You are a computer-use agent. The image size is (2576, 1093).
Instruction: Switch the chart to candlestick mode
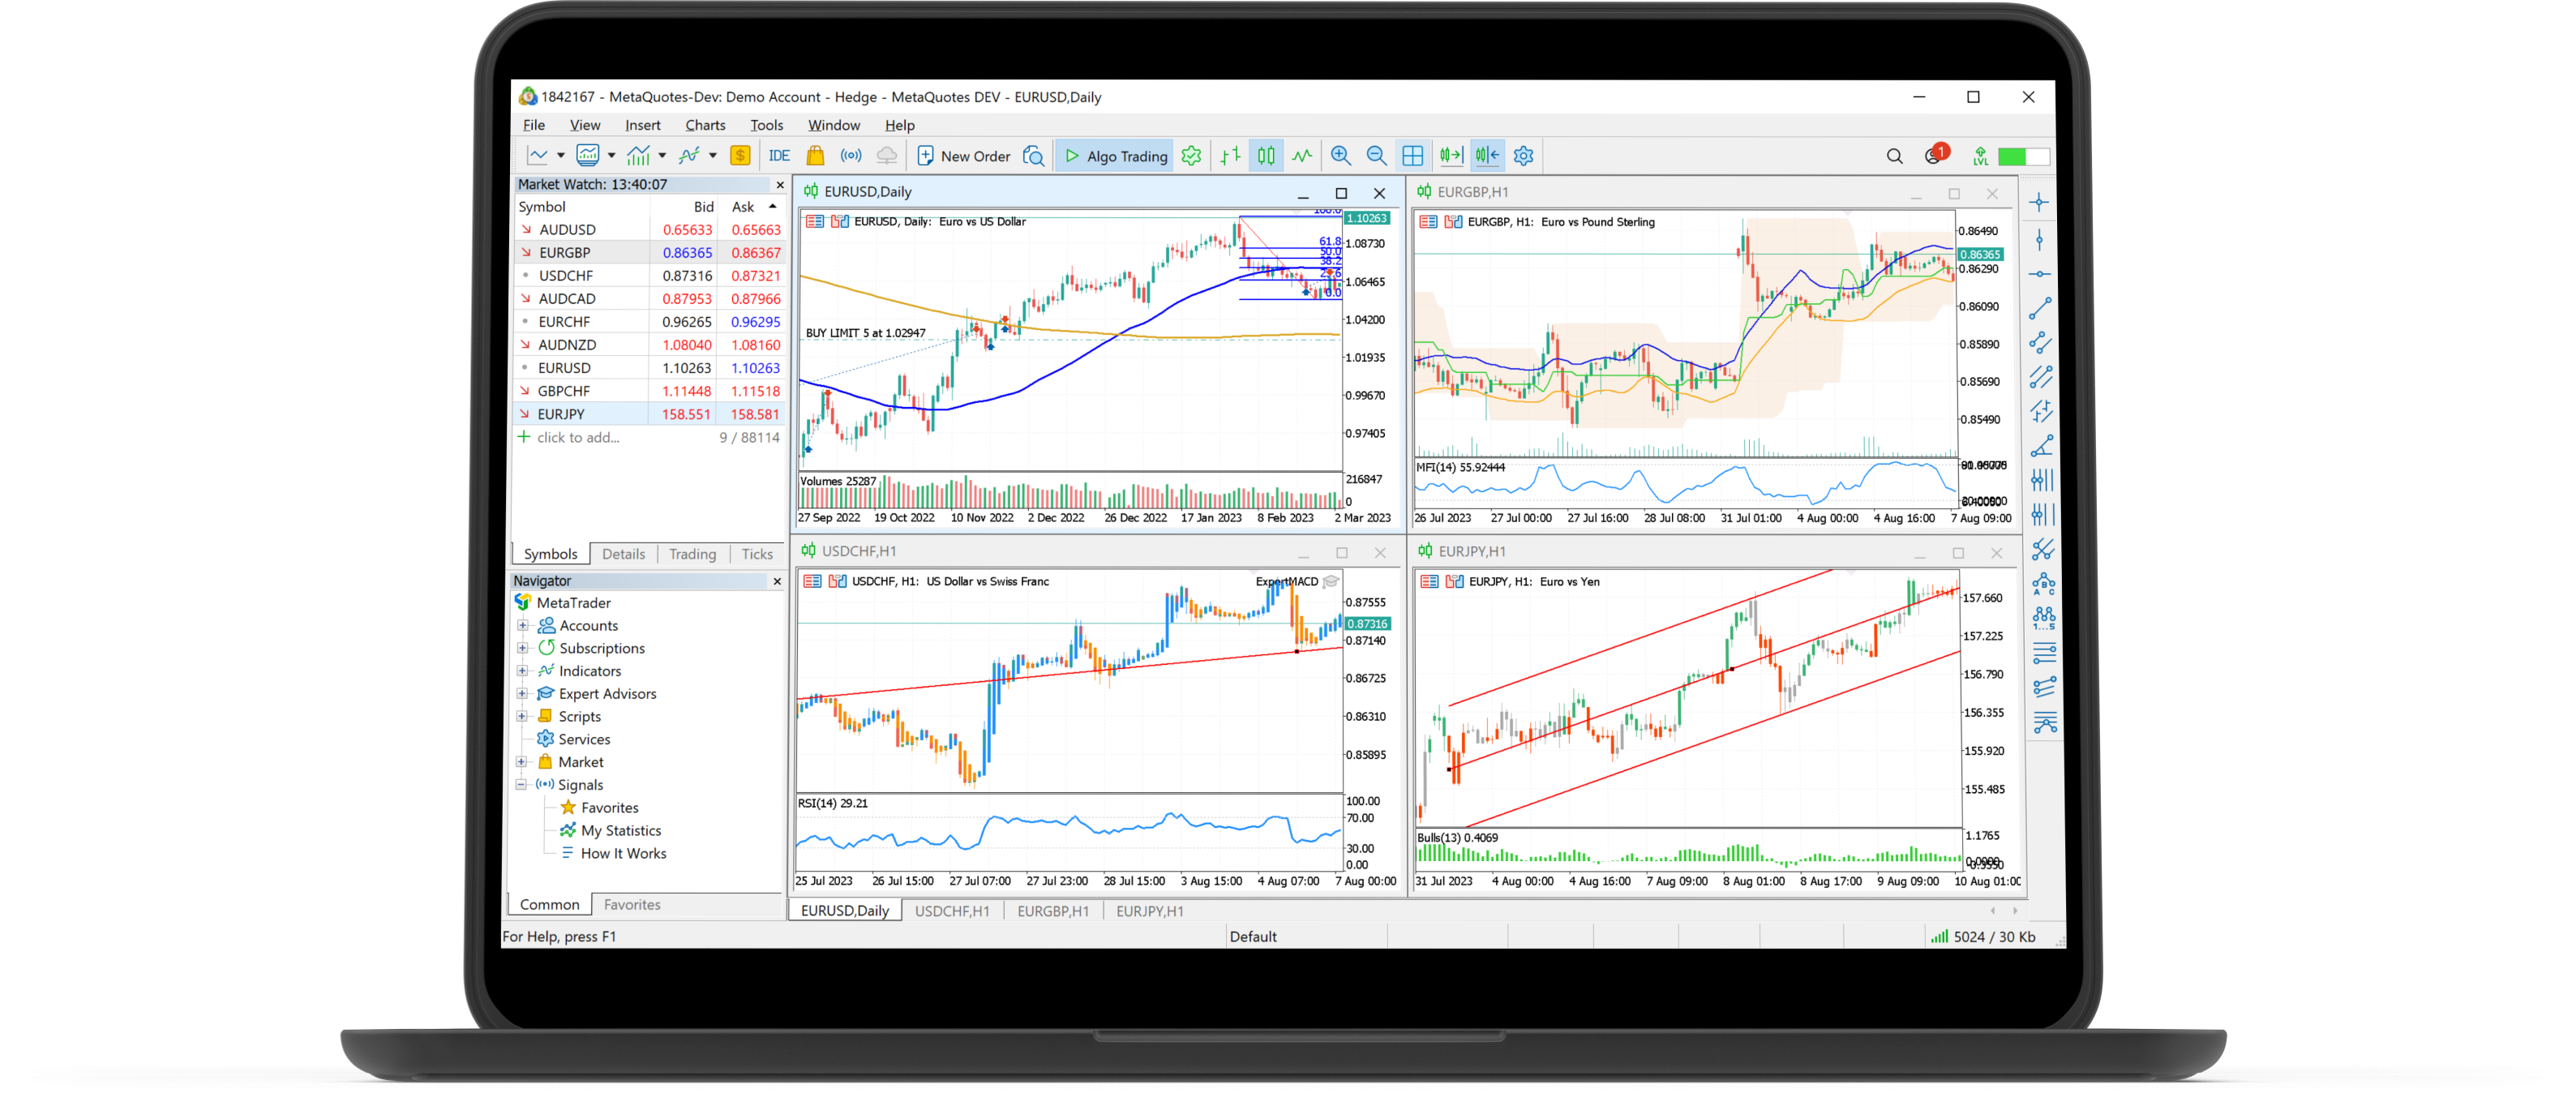(x=1266, y=156)
